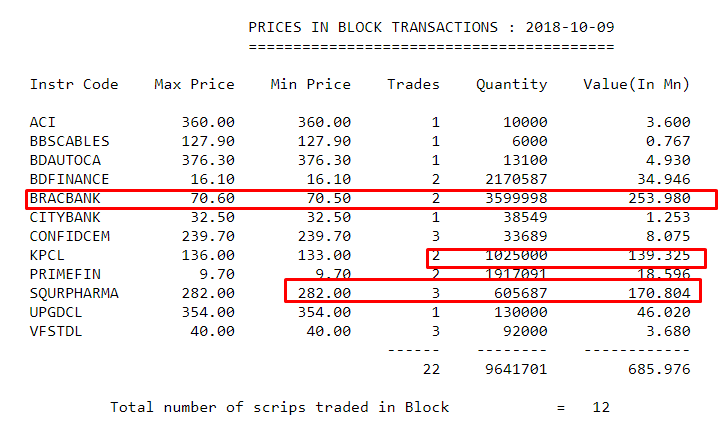Viewport: 719px width, 430px height.
Task: Click the total quantity 9641701
Action: click(x=516, y=369)
